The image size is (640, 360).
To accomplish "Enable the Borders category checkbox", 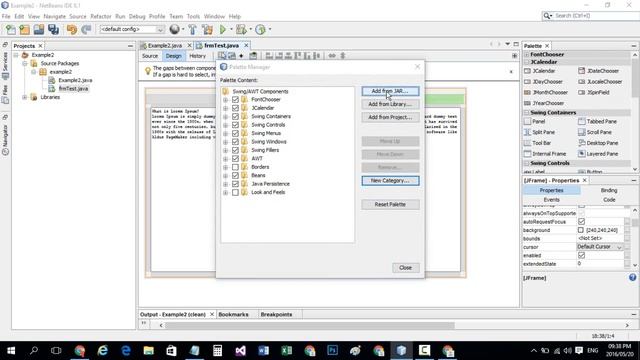I will (236, 167).
